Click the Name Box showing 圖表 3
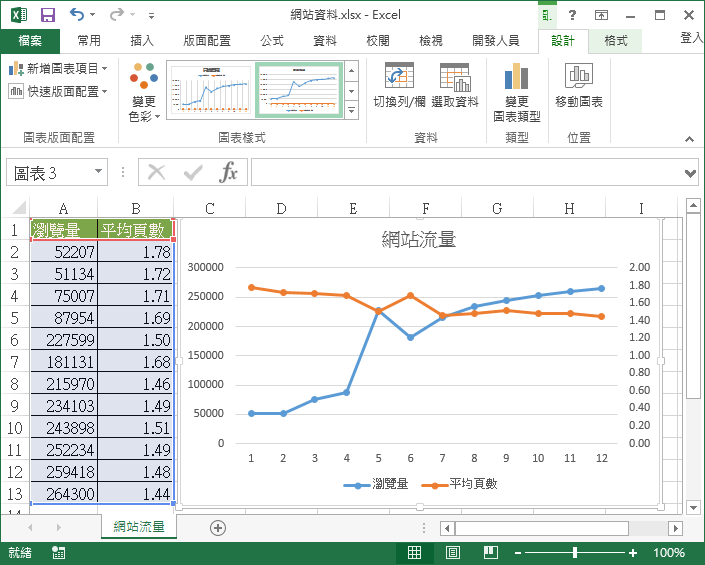 (x=49, y=172)
